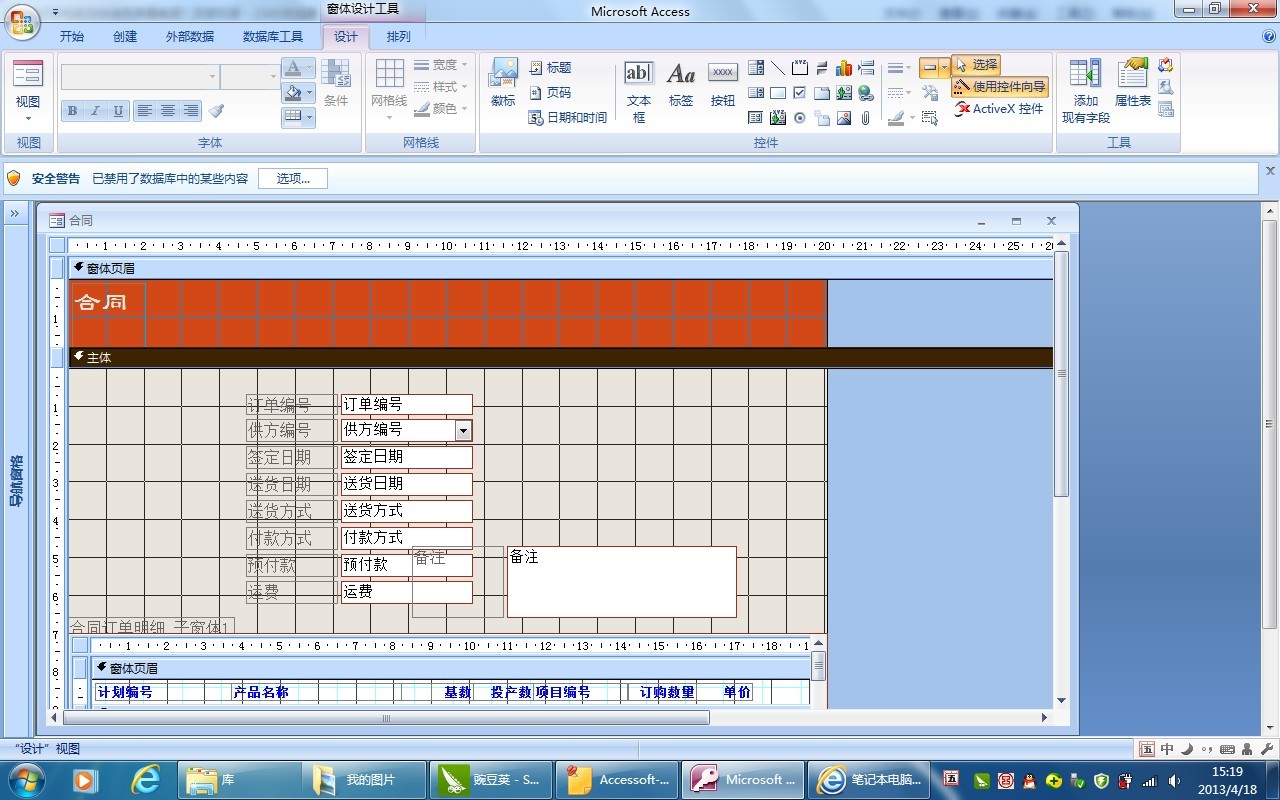Switch to the 创建 ribbon tab

tap(125, 37)
